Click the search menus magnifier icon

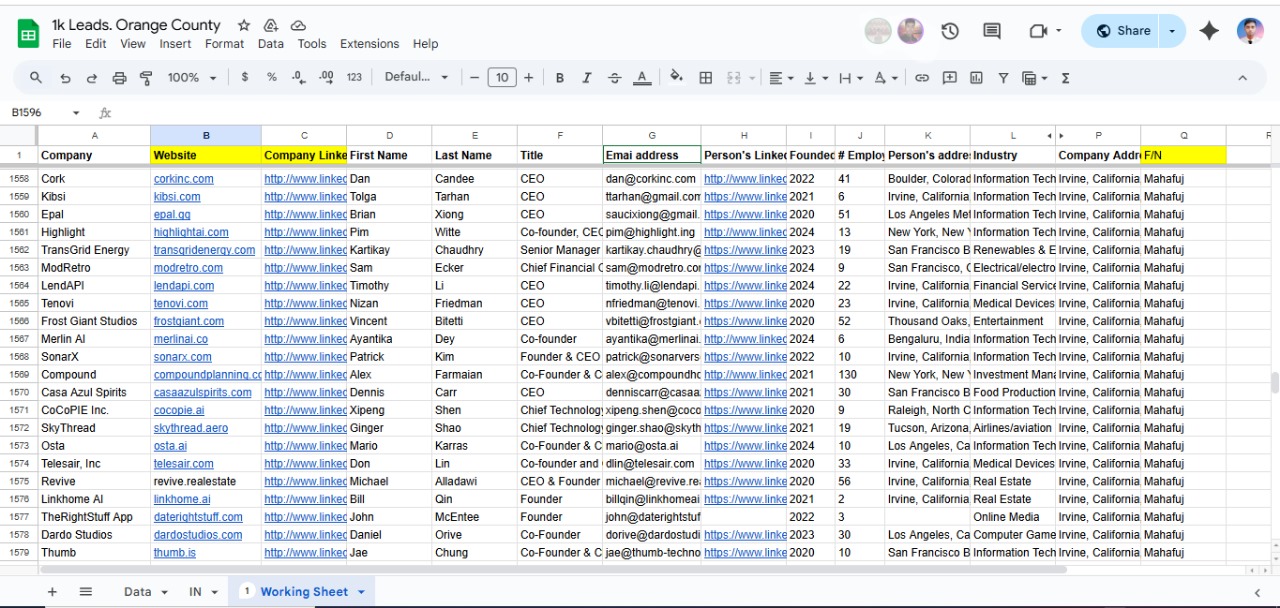[x=36, y=78]
